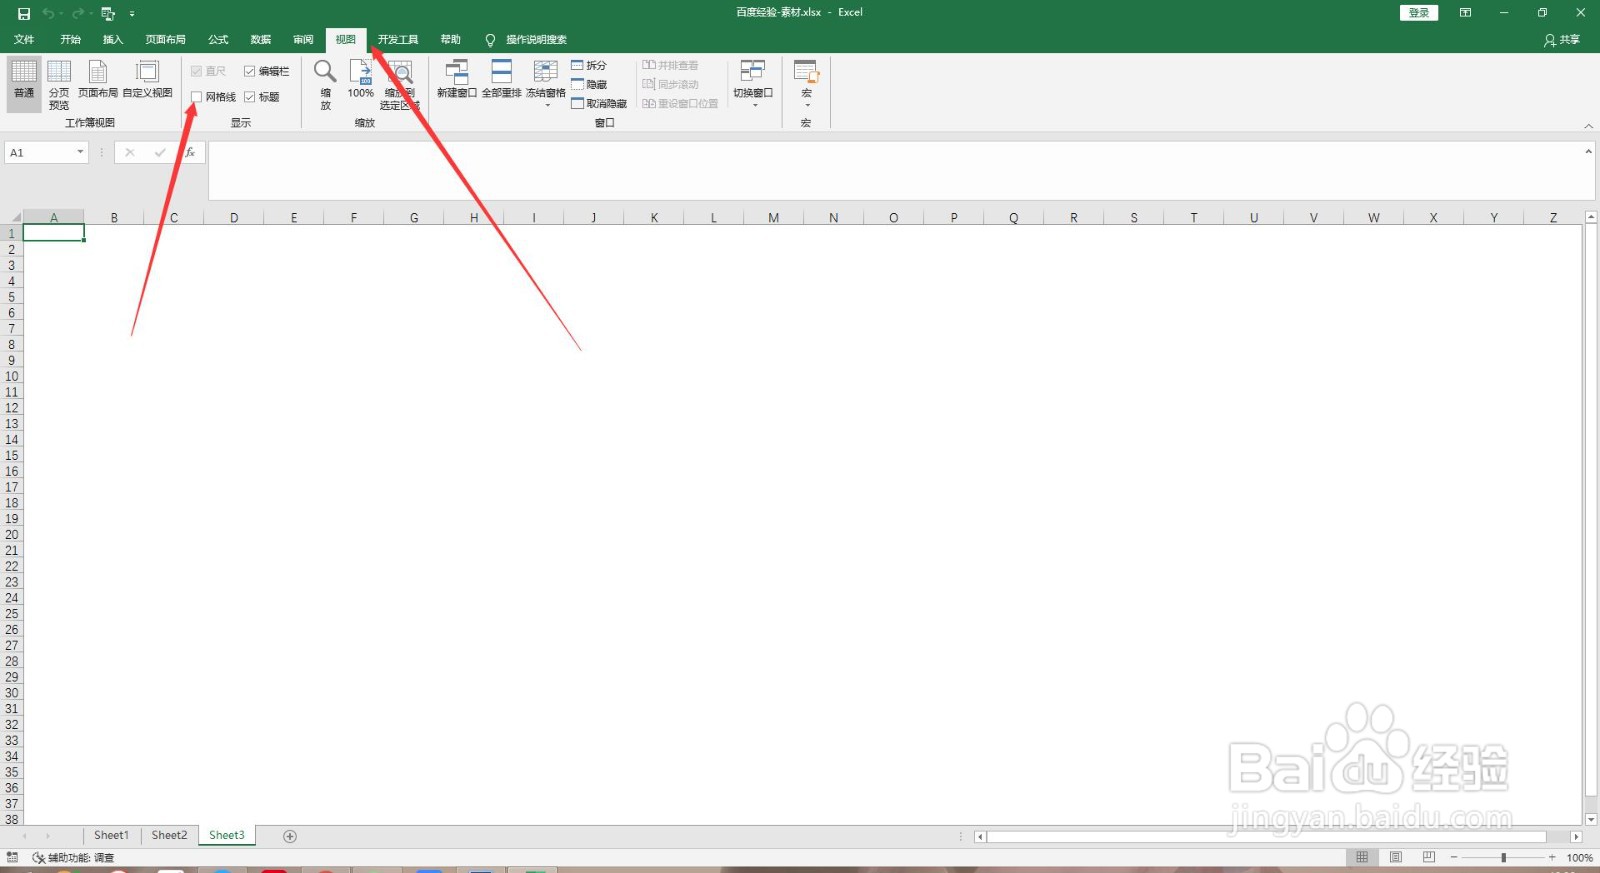Expand the formula bar with the chevron
This screenshot has height=873, width=1600.
(1588, 152)
